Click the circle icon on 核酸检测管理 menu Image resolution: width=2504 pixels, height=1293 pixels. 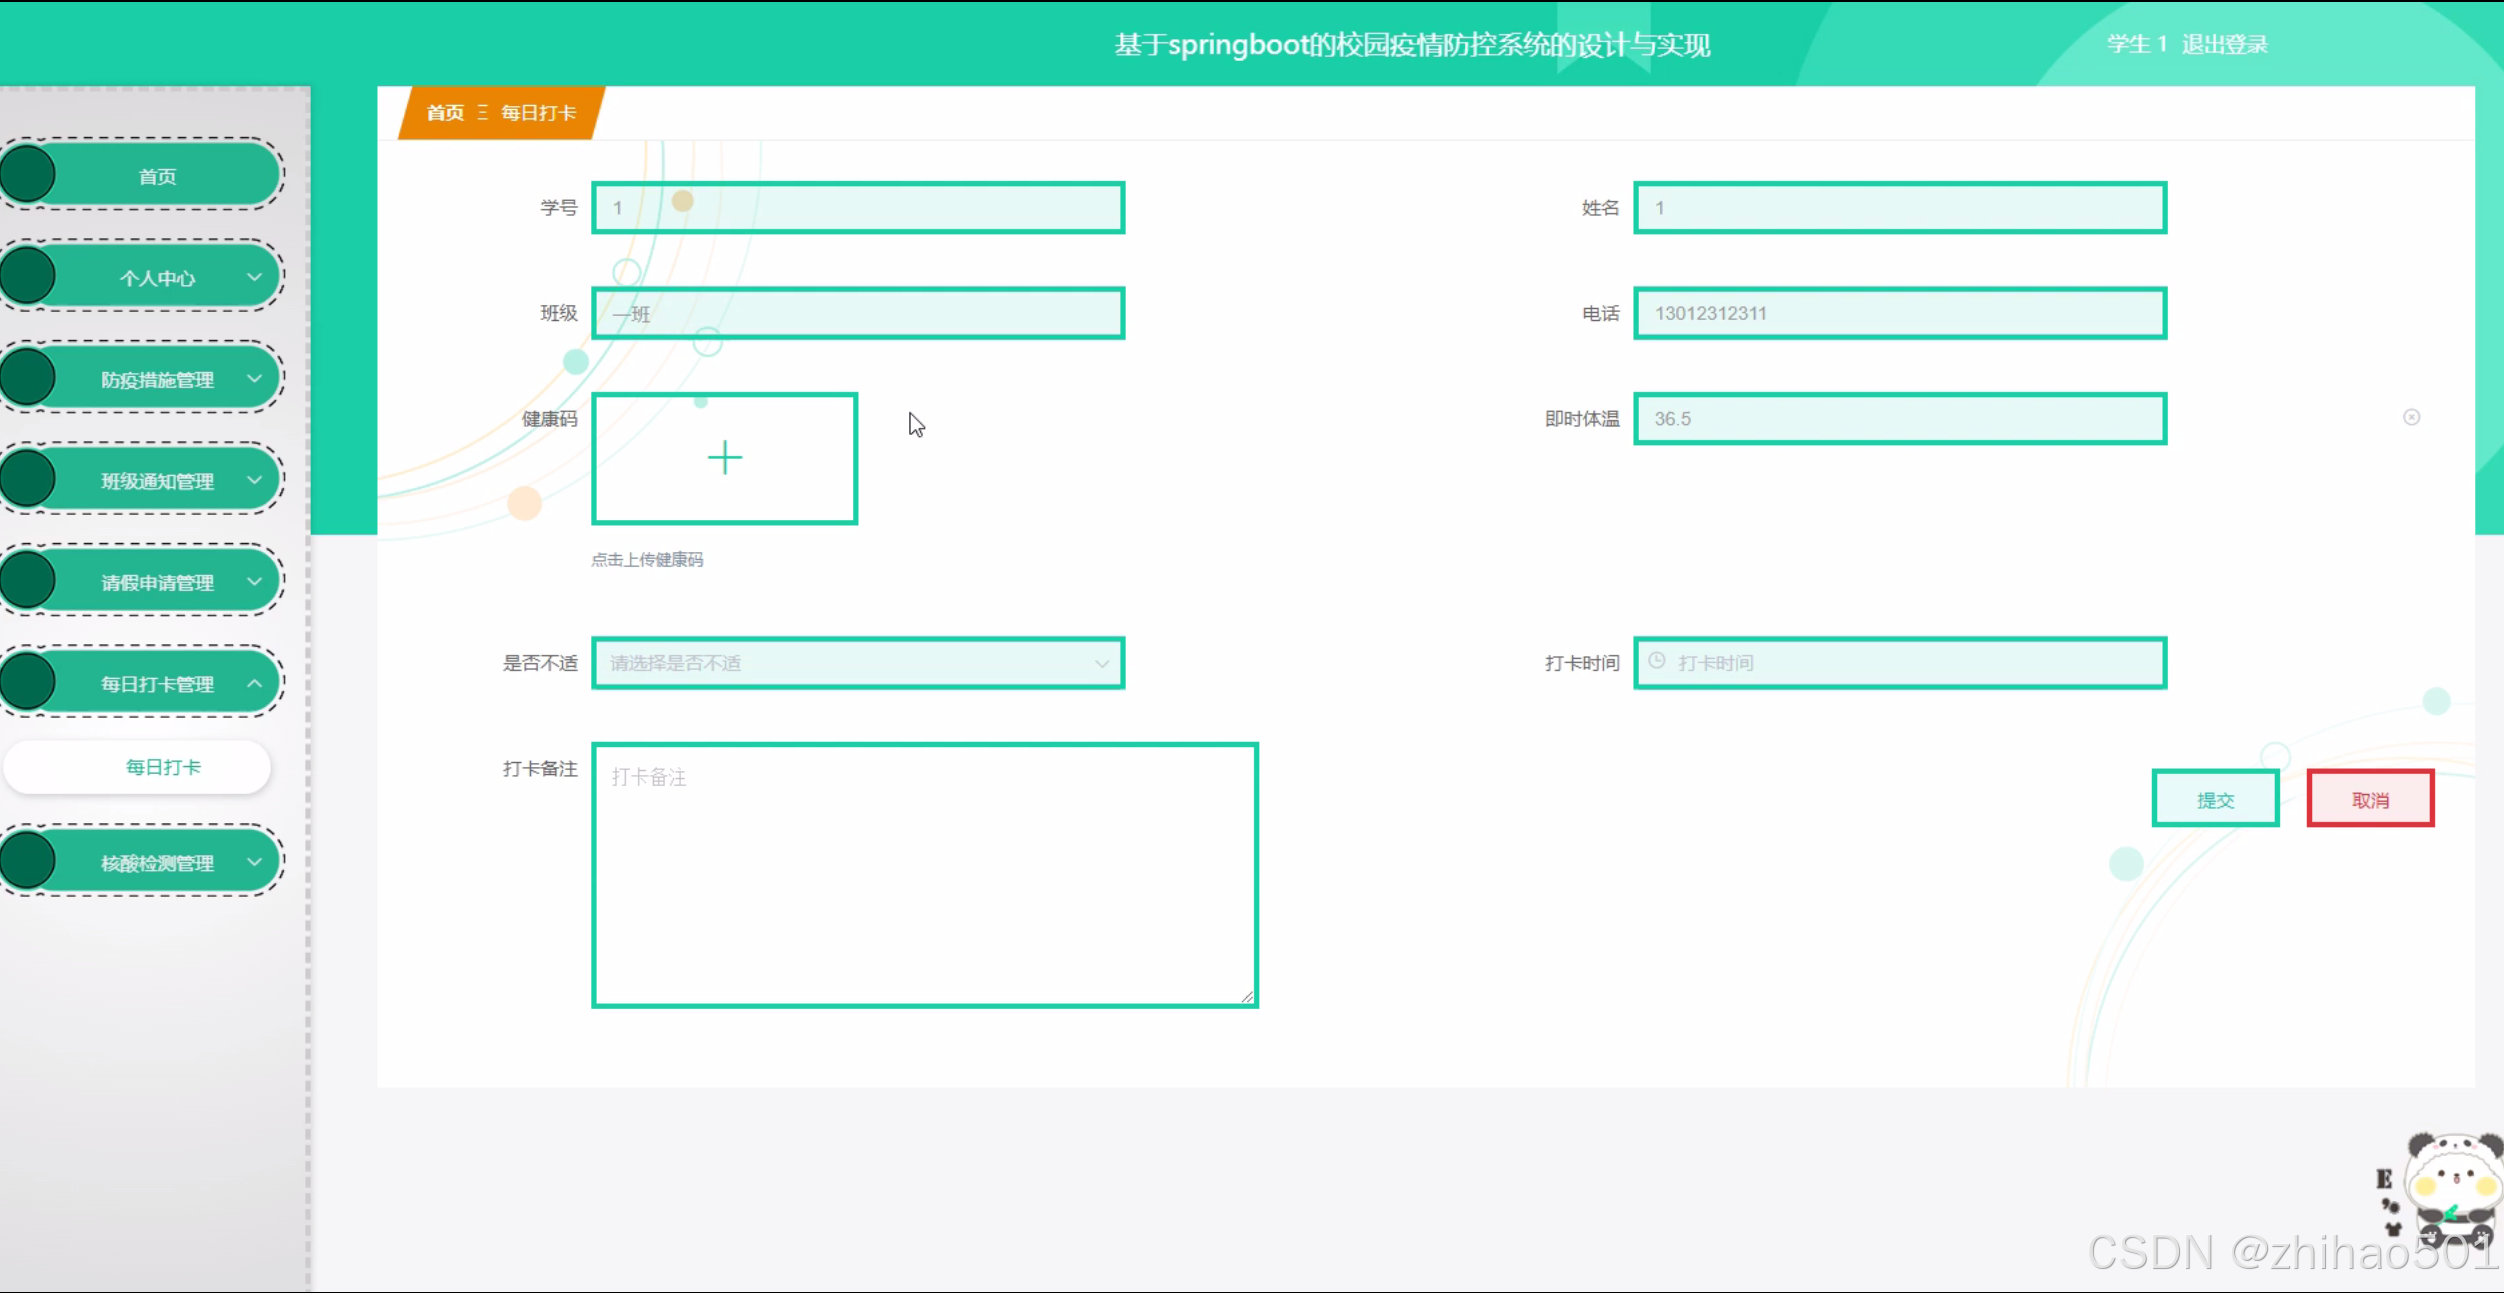click(x=28, y=861)
